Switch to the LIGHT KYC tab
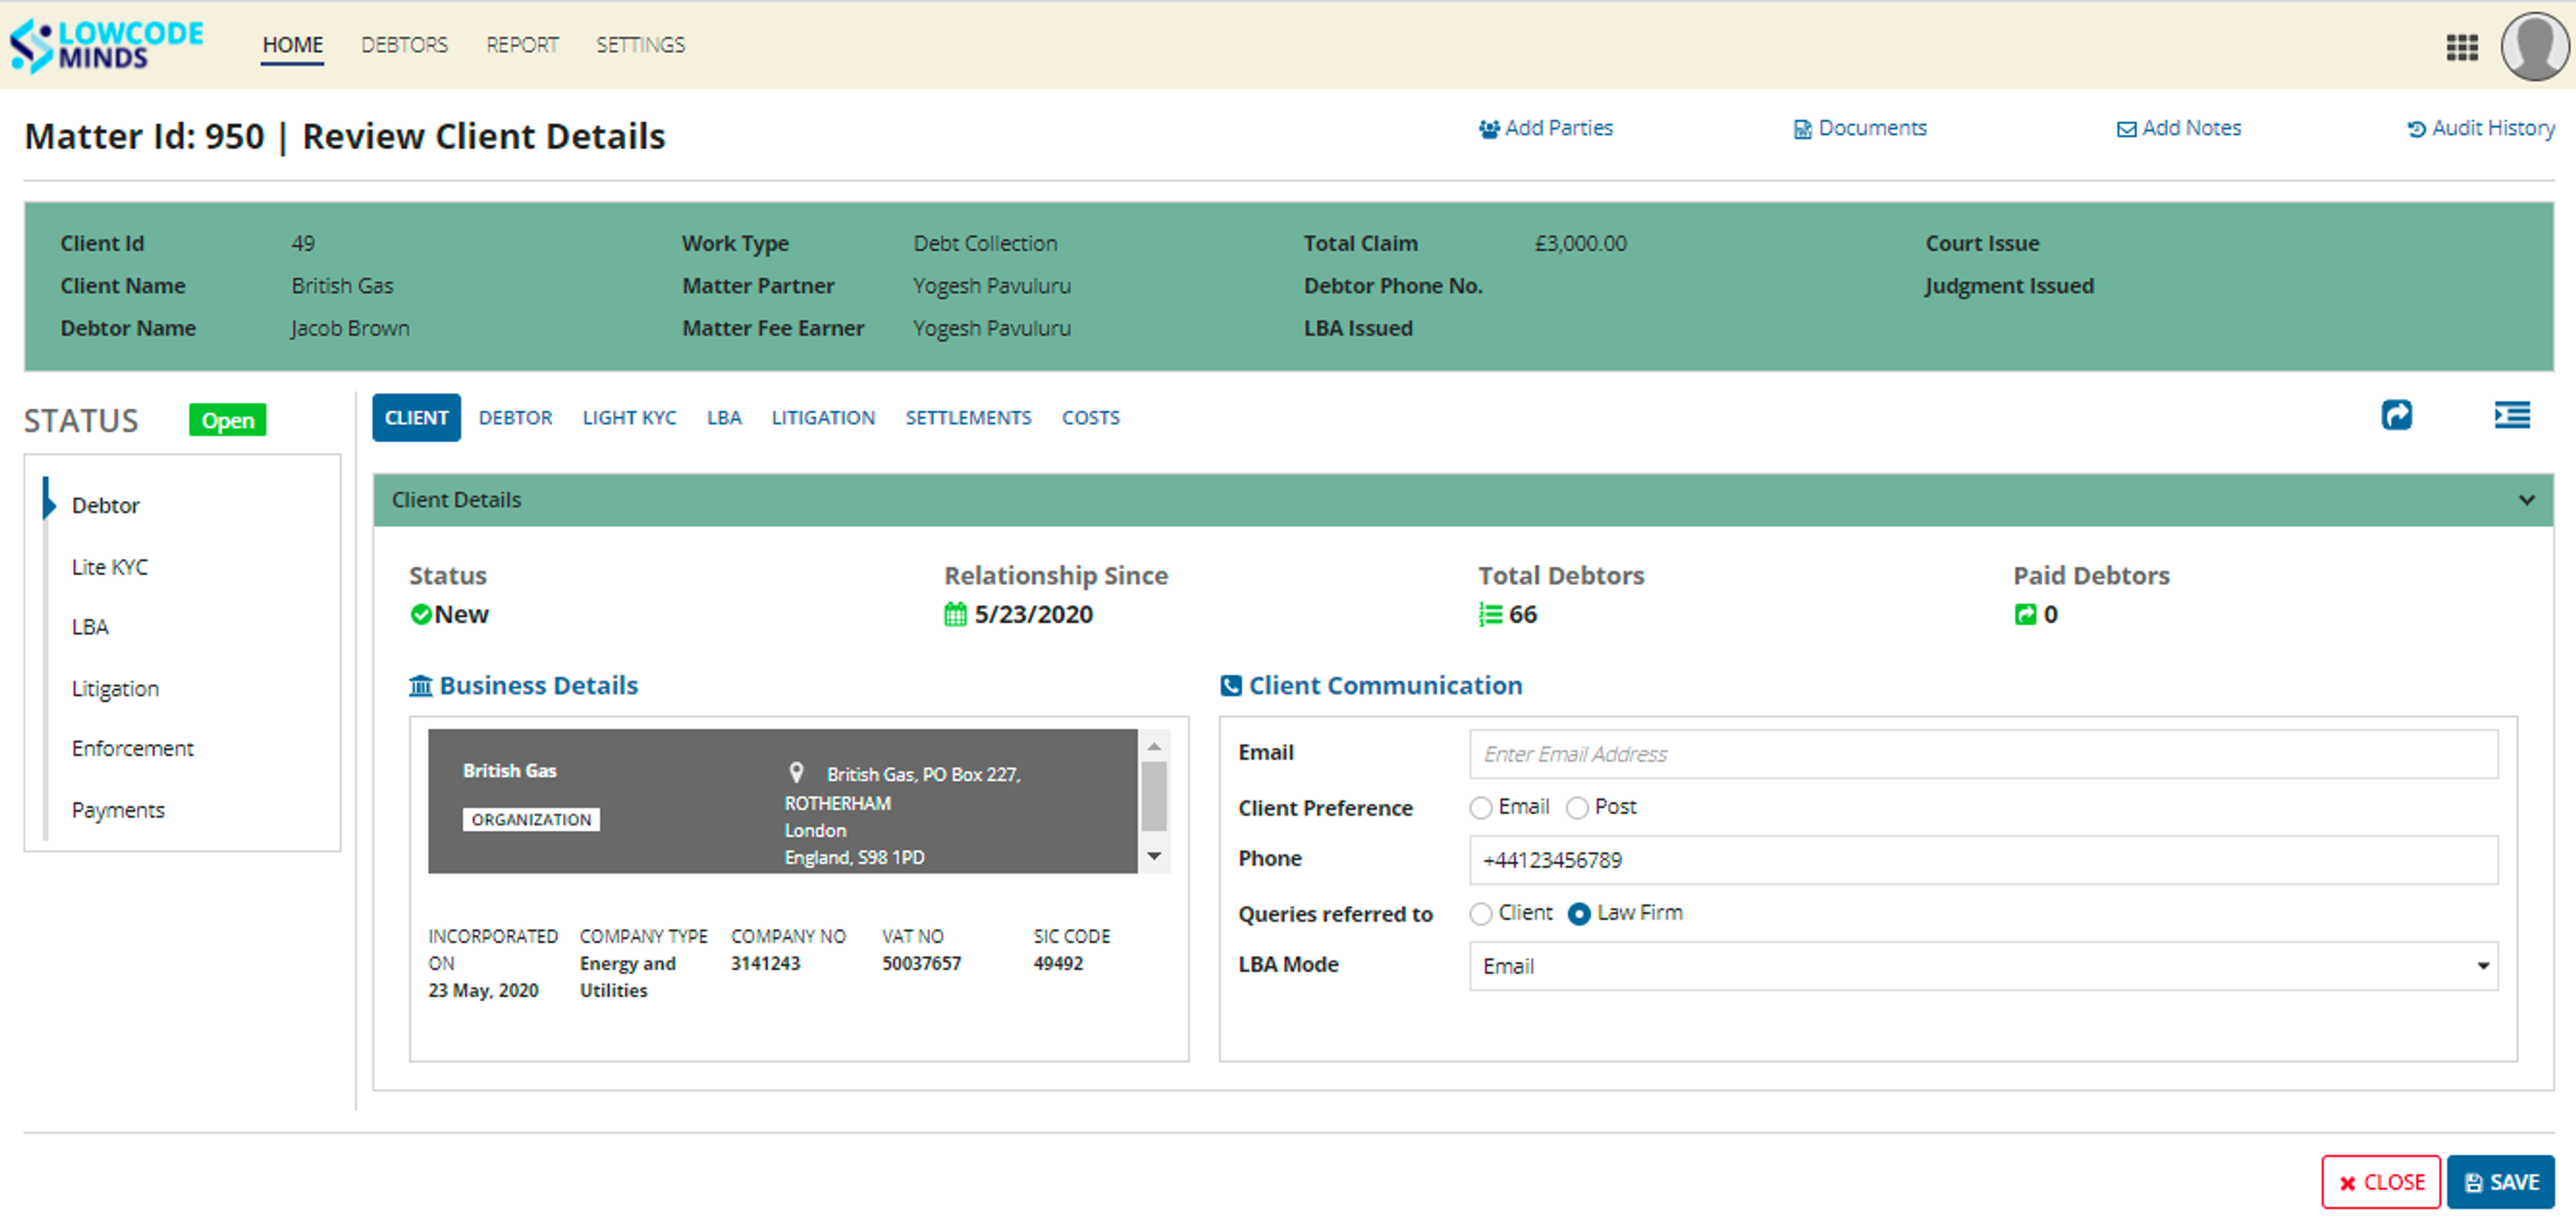The width and height of the screenshot is (2576, 1224). point(629,418)
